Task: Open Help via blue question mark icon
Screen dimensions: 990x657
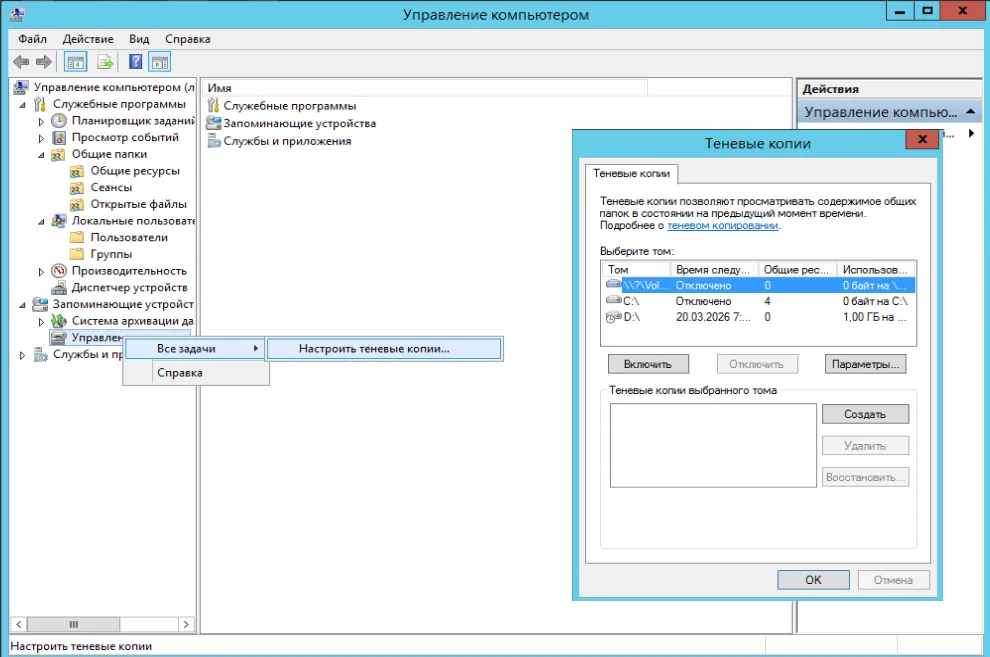Action: click(x=135, y=62)
